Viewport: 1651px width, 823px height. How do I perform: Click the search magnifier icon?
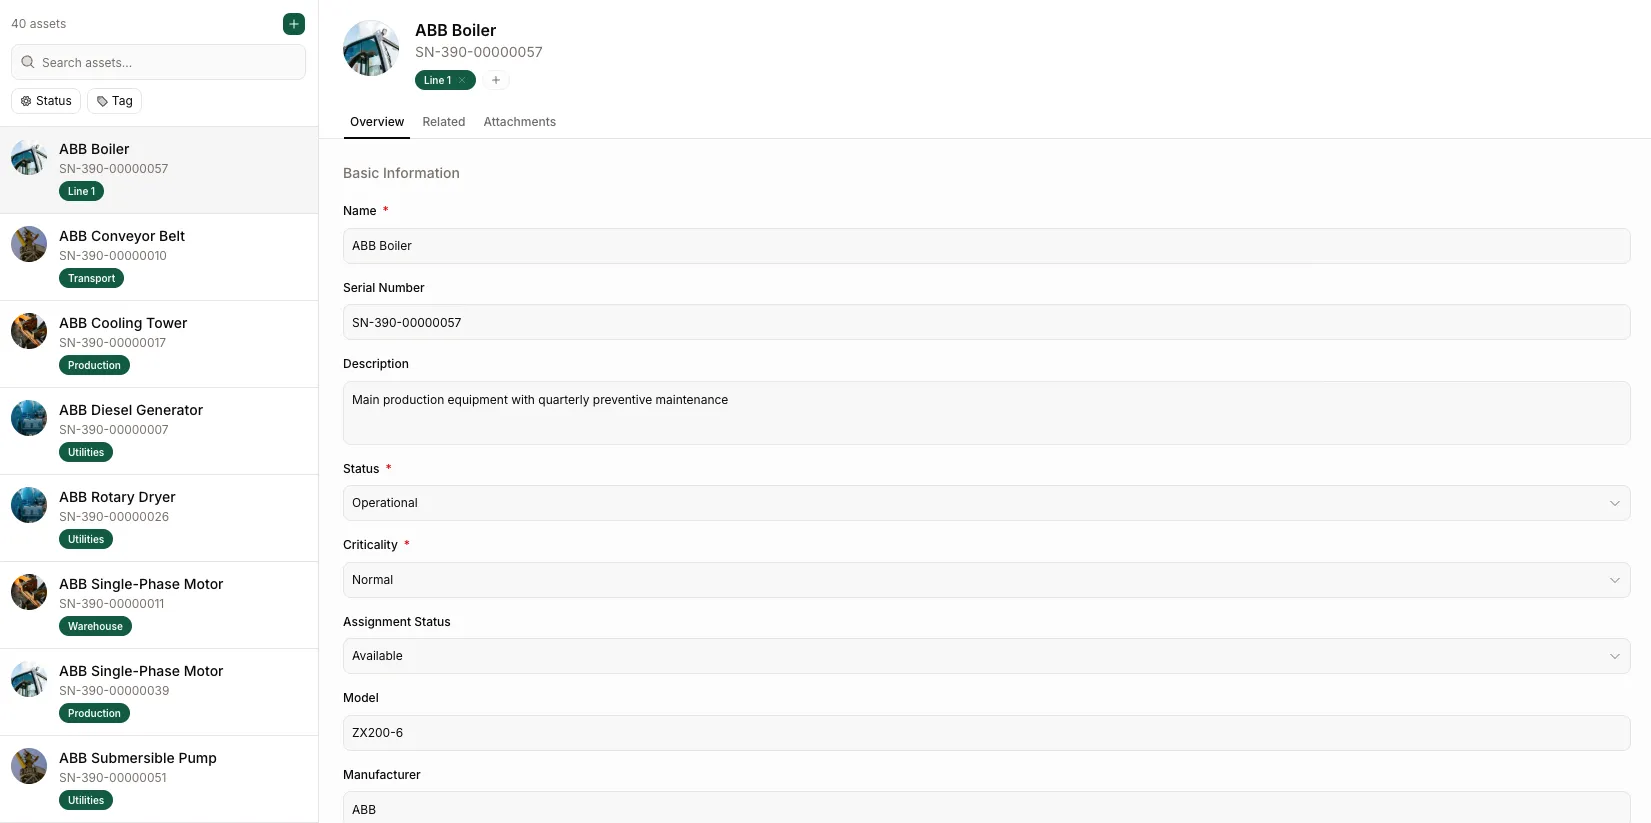28,62
